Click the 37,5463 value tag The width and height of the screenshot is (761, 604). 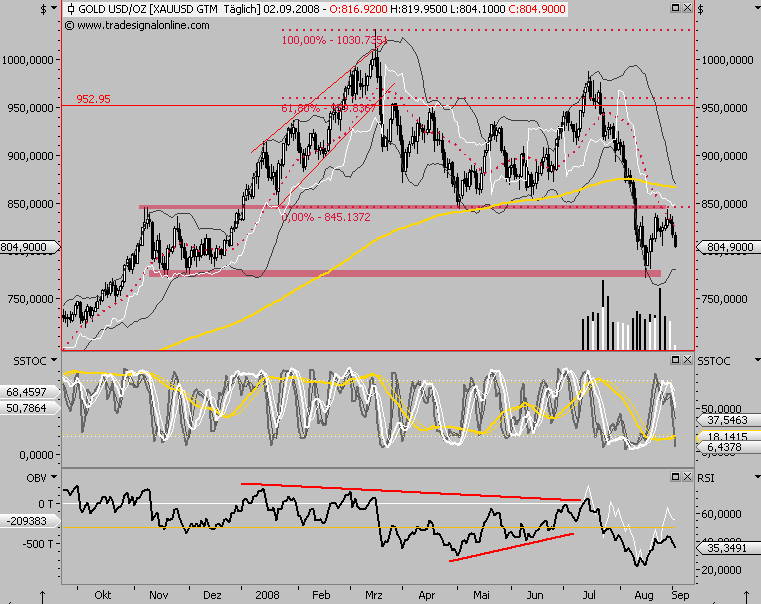[x=728, y=420]
